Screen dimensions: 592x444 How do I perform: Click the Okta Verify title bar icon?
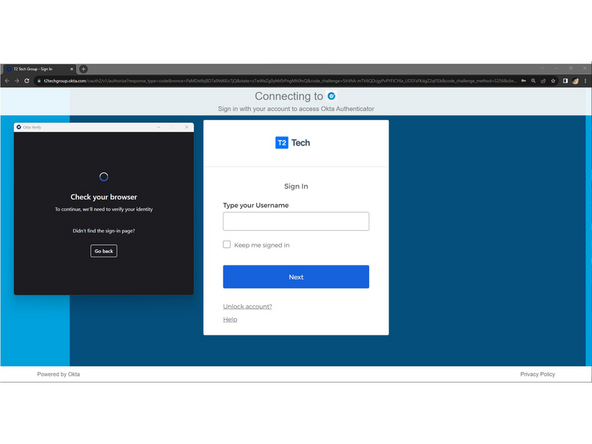18,127
